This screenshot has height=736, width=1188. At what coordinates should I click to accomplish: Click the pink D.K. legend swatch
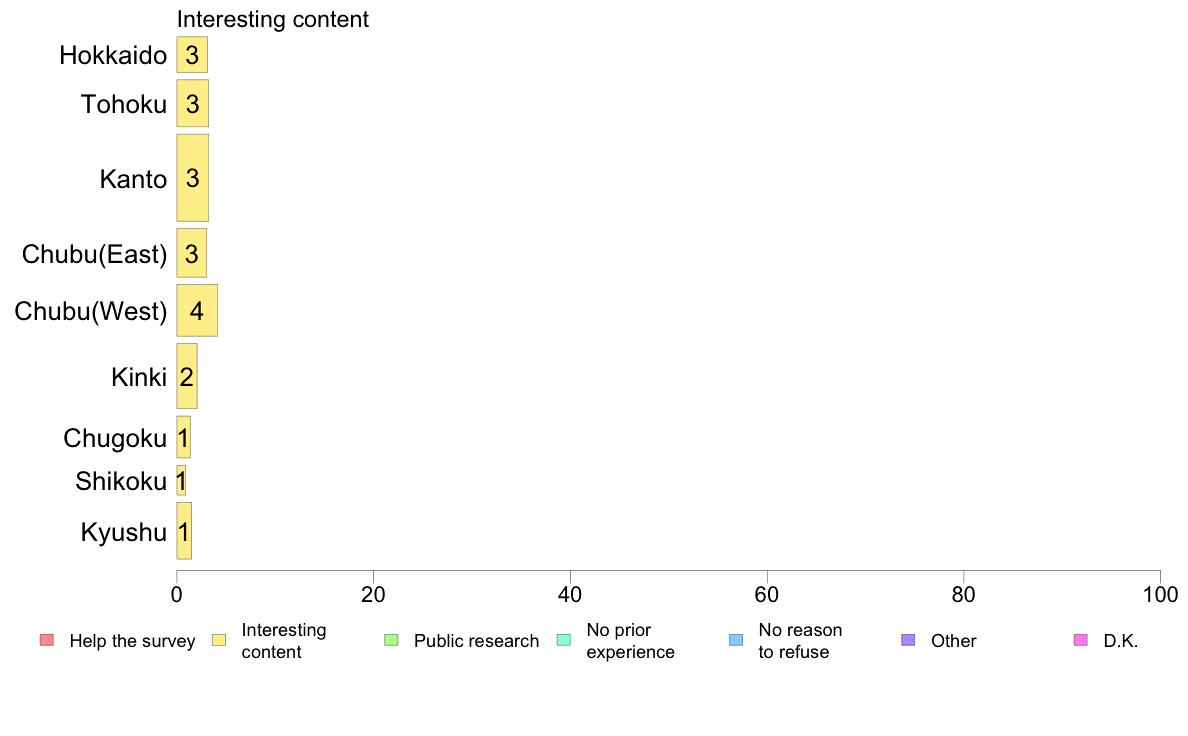[1080, 640]
